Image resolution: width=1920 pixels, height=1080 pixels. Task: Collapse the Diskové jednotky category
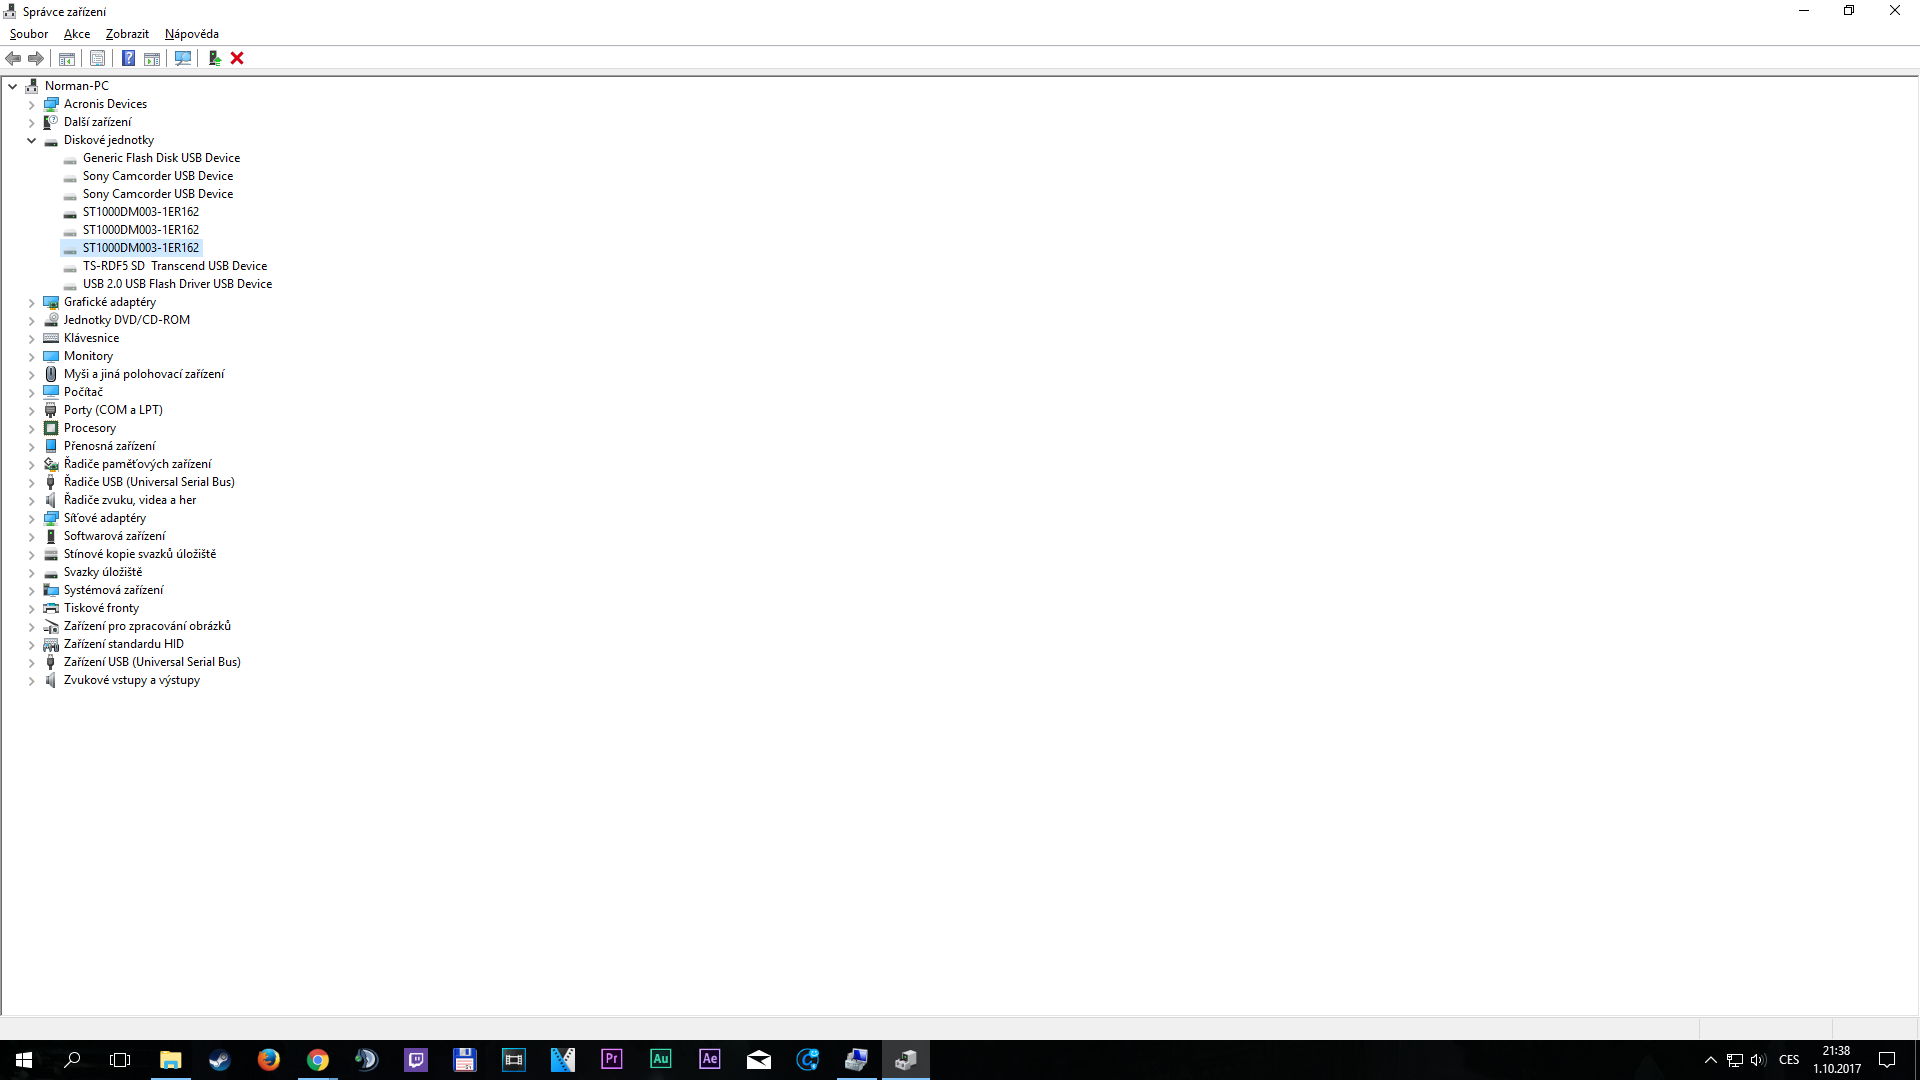click(31, 140)
